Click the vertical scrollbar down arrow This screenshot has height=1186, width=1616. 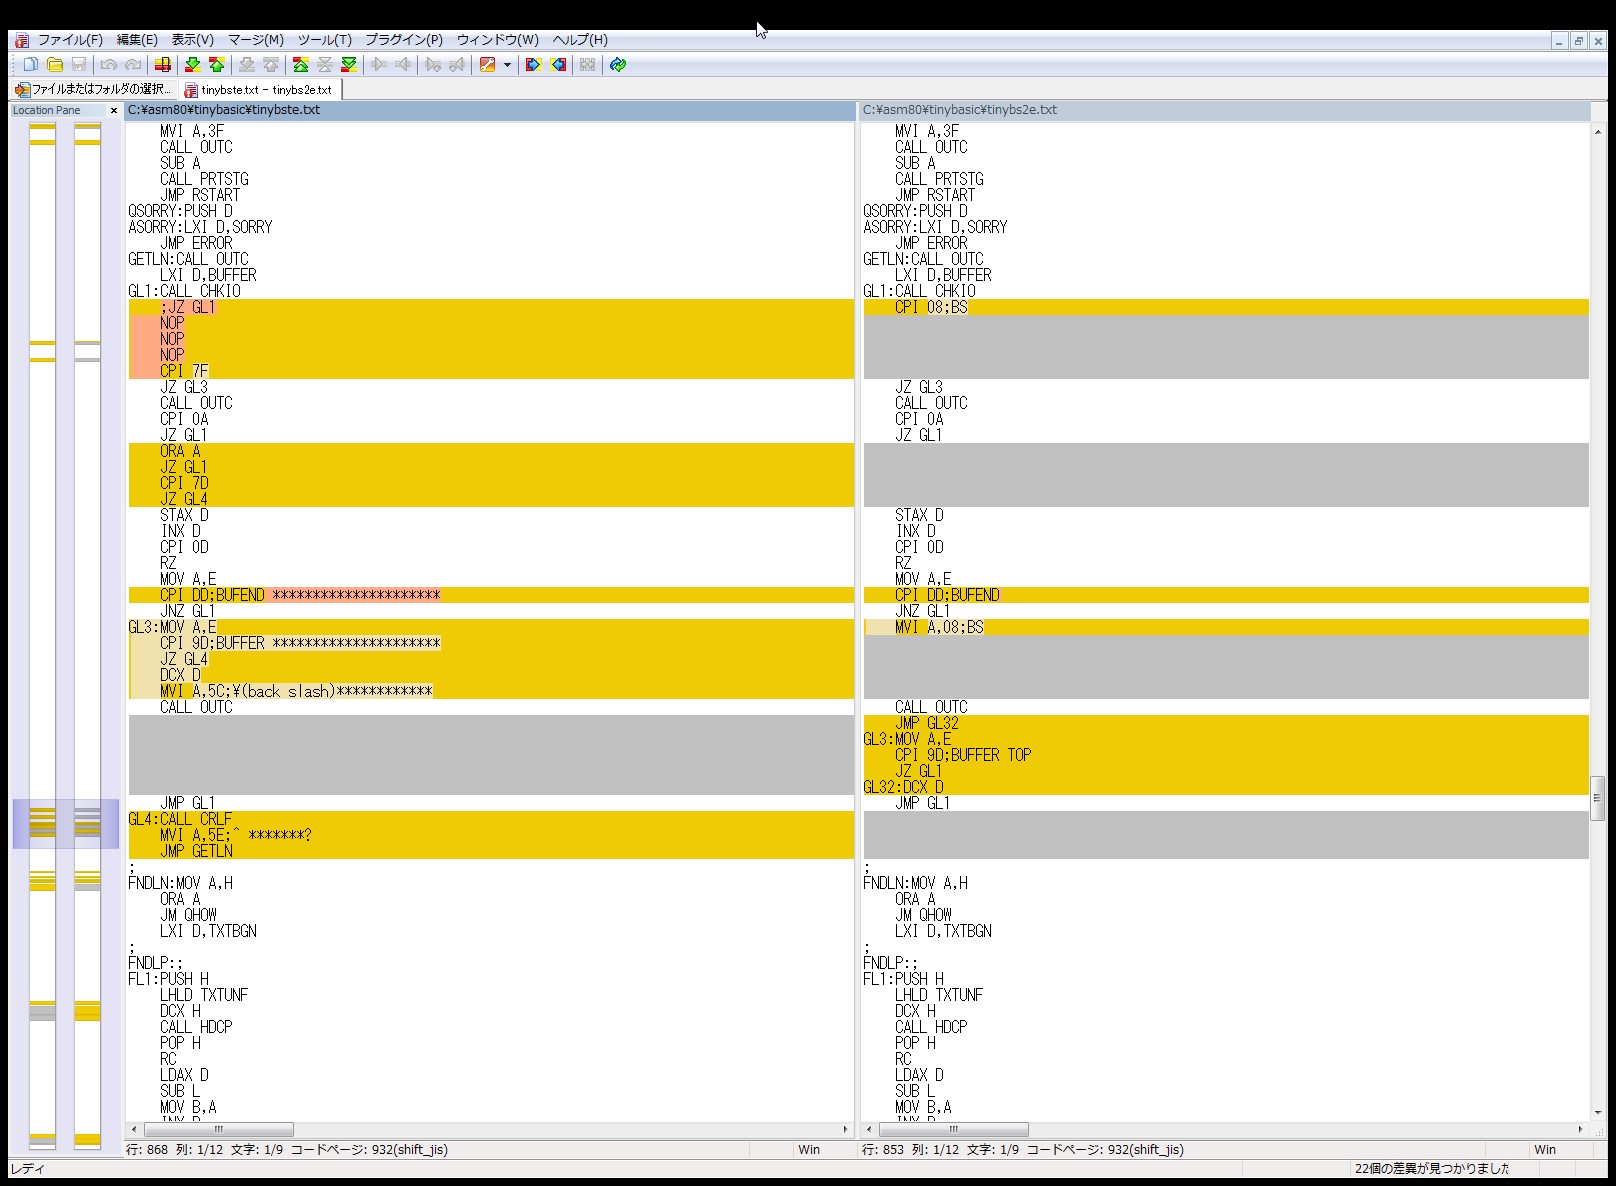(1598, 1111)
